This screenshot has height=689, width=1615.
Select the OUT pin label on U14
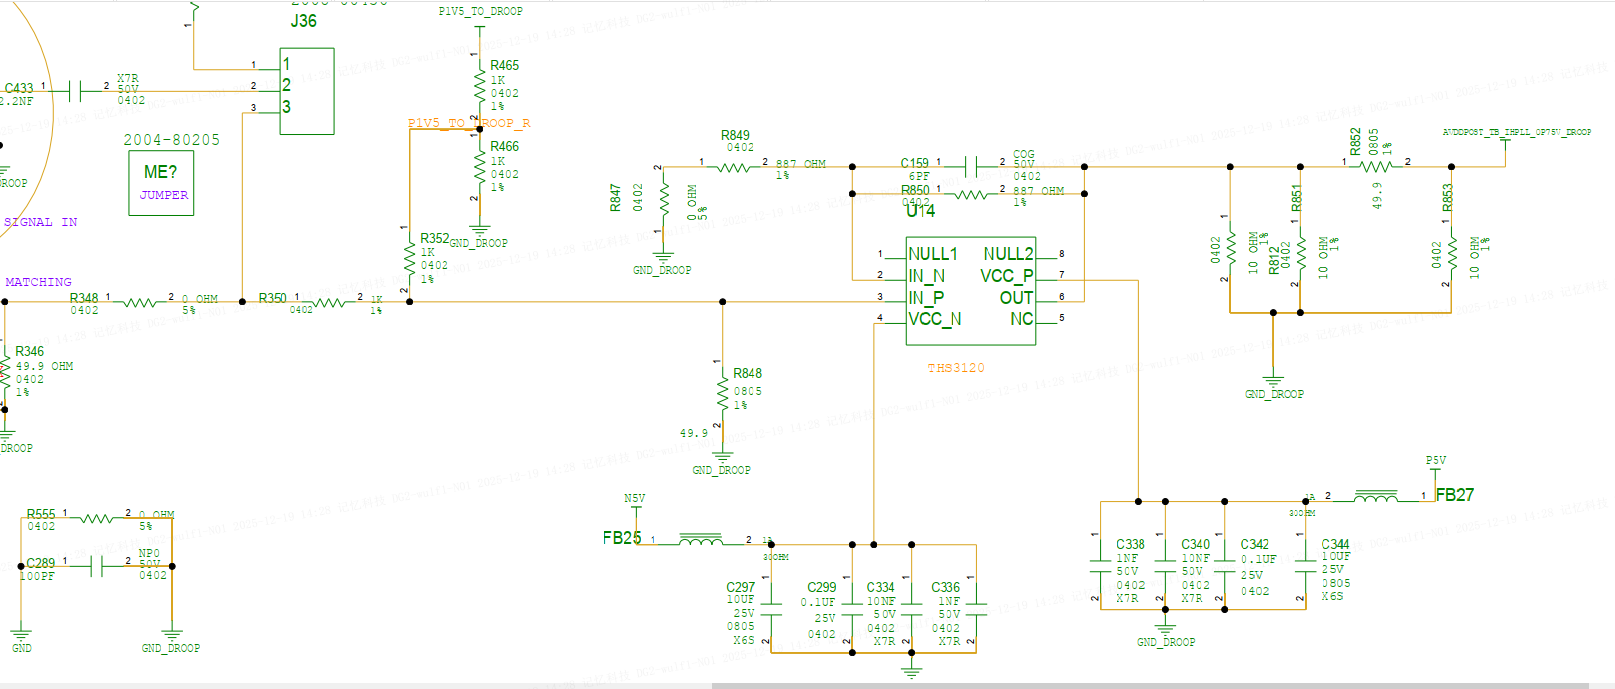click(x=1016, y=297)
